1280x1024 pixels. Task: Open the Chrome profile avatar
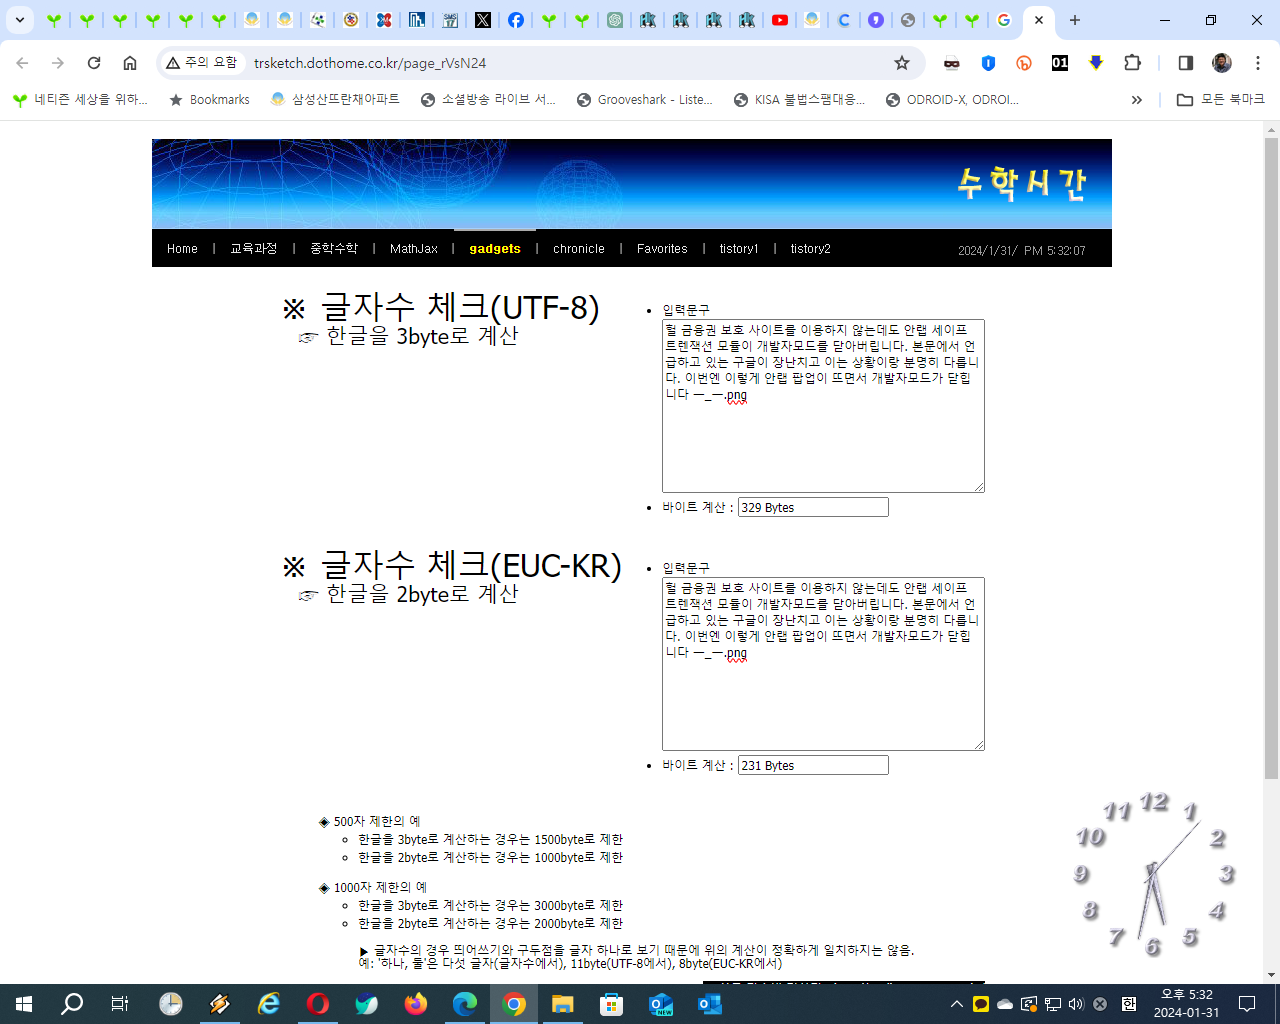coord(1222,63)
